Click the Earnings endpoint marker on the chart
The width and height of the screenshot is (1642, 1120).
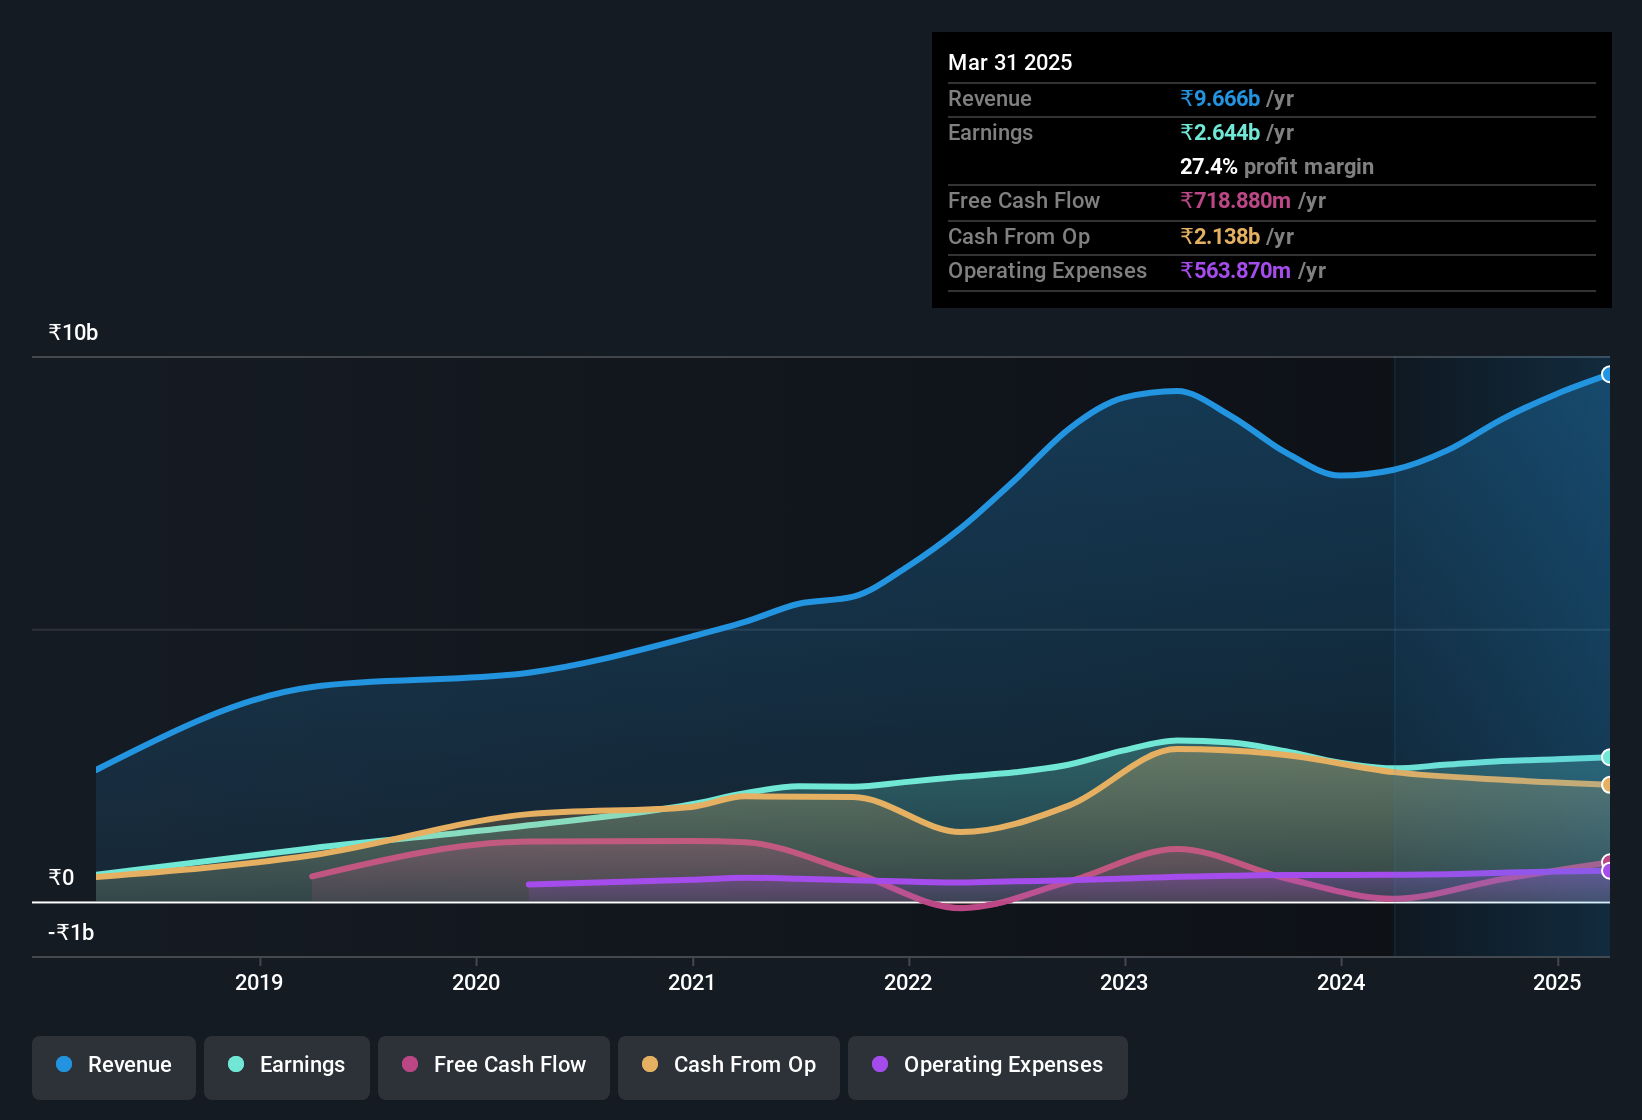click(1608, 757)
